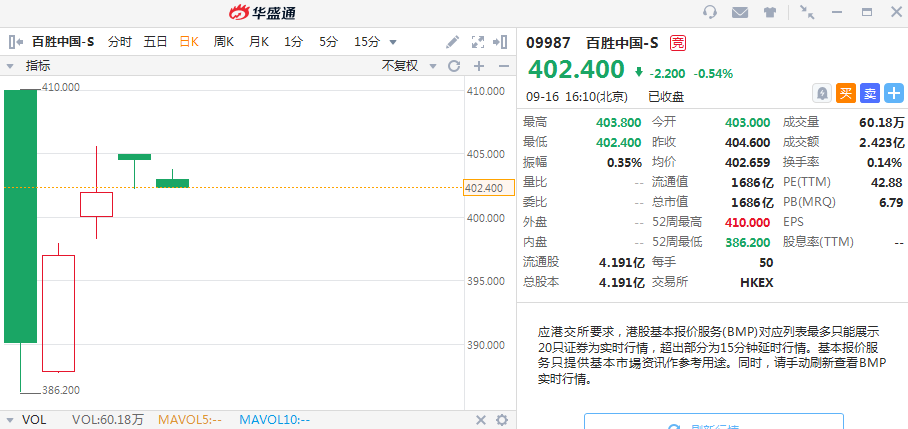Click the 买 buy button

pos(846,93)
